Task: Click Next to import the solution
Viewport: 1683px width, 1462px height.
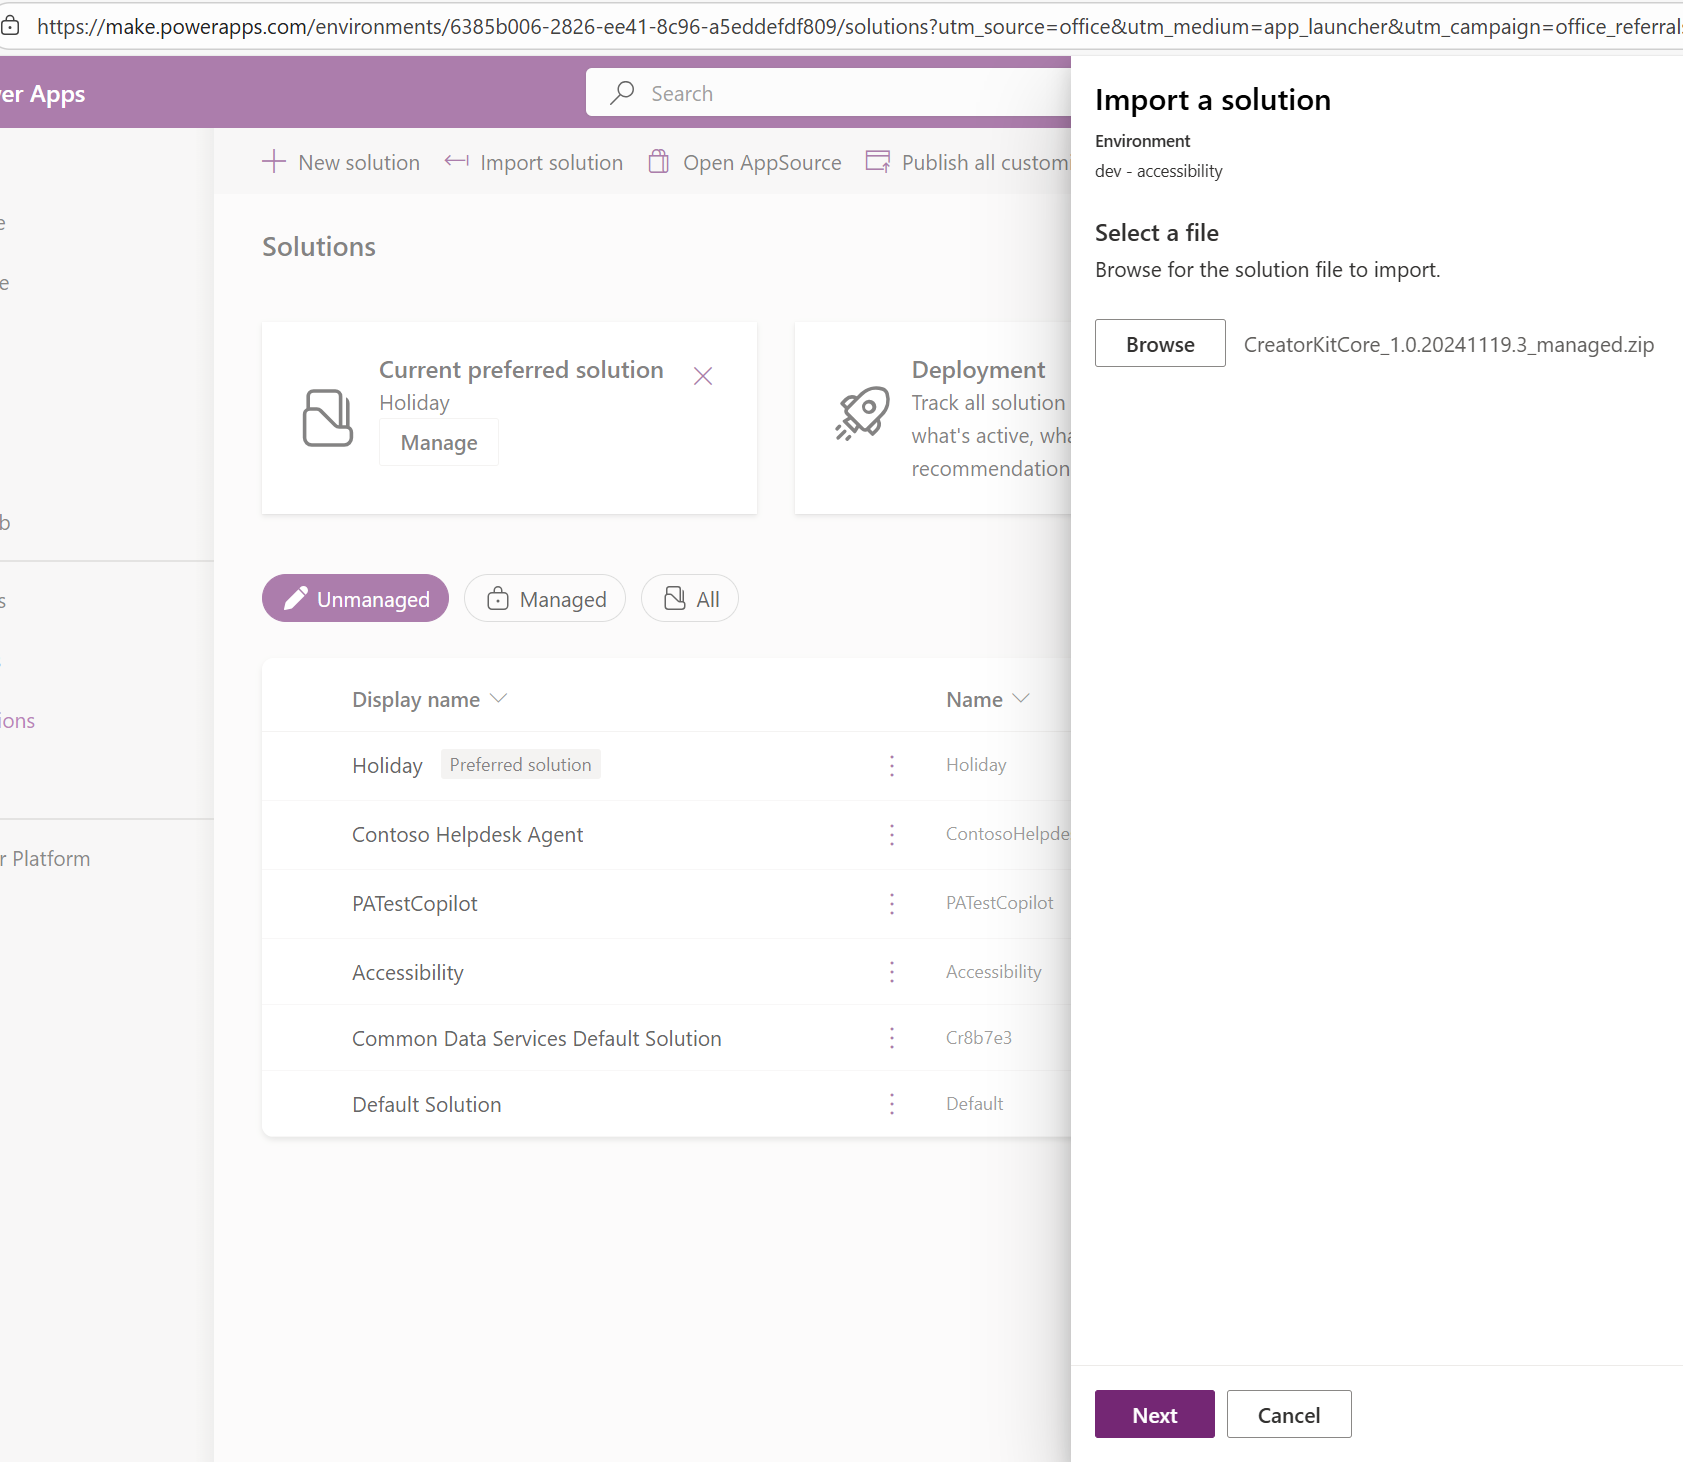Action: [x=1153, y=1414]
